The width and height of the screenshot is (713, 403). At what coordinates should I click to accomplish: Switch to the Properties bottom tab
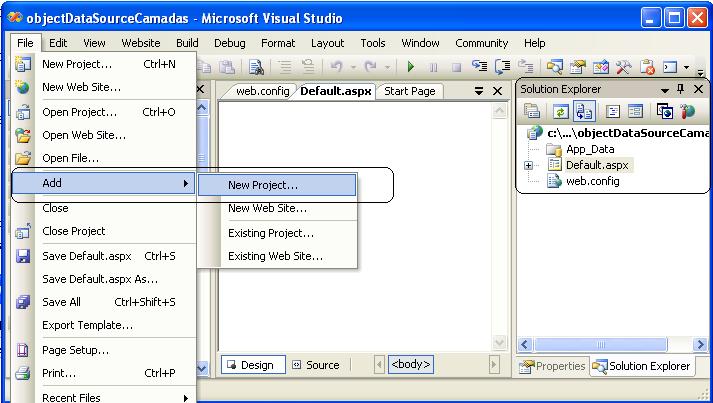coord(553,366)
